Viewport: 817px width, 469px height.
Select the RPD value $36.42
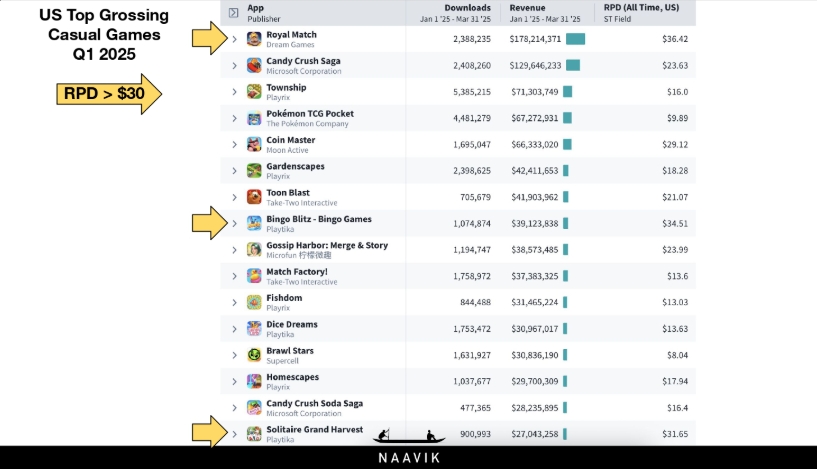(x=675, y=39)
